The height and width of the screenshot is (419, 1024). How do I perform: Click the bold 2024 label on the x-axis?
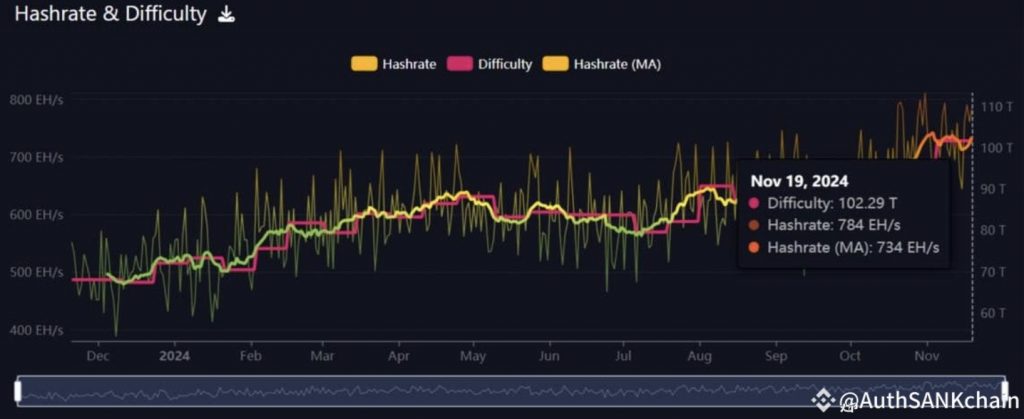click(175, 355)
